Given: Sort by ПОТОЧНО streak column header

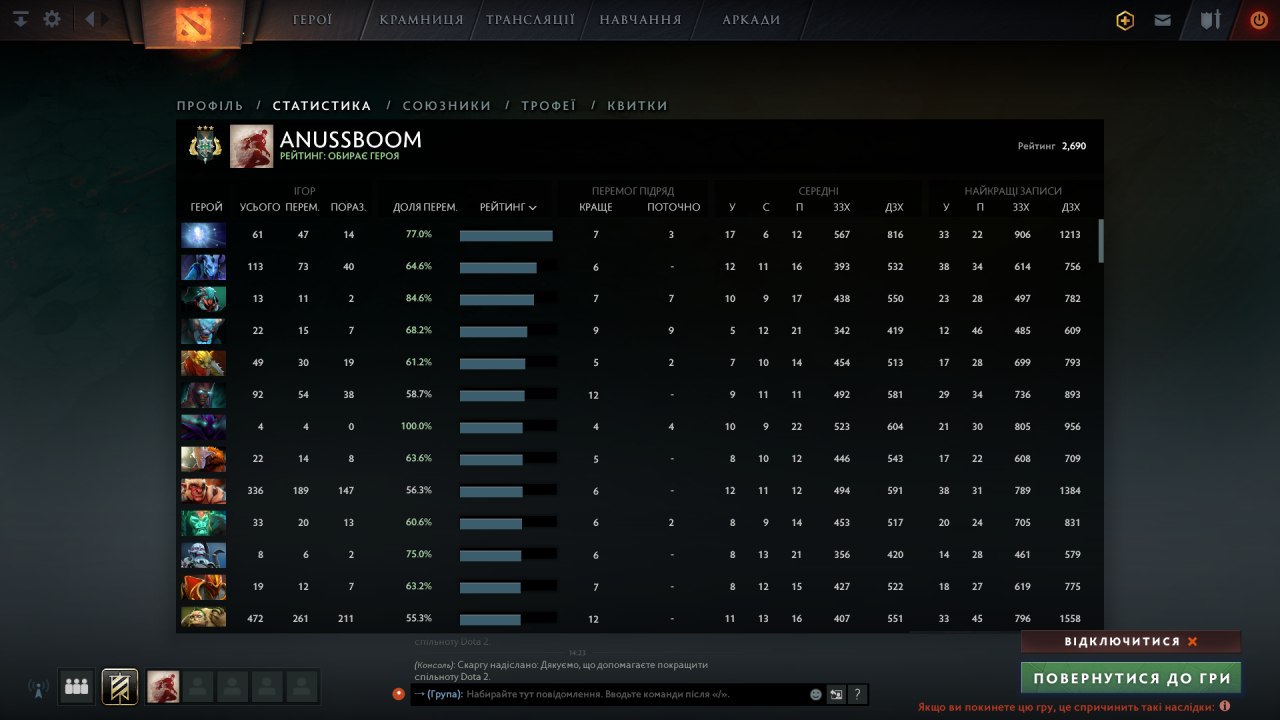Looking at the screenshot, I should pos(674,207).
